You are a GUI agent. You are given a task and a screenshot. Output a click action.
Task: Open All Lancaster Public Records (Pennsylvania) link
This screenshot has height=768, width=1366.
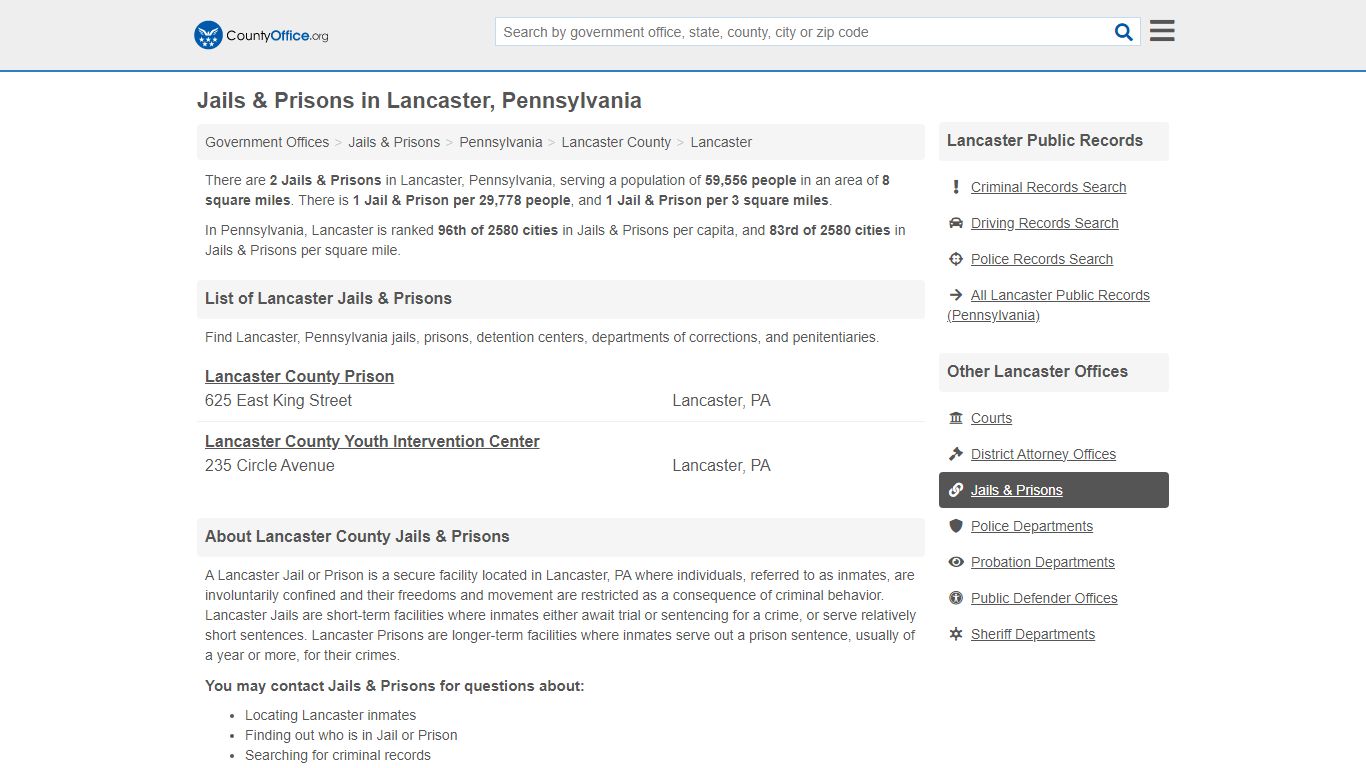pos(1048,305)
